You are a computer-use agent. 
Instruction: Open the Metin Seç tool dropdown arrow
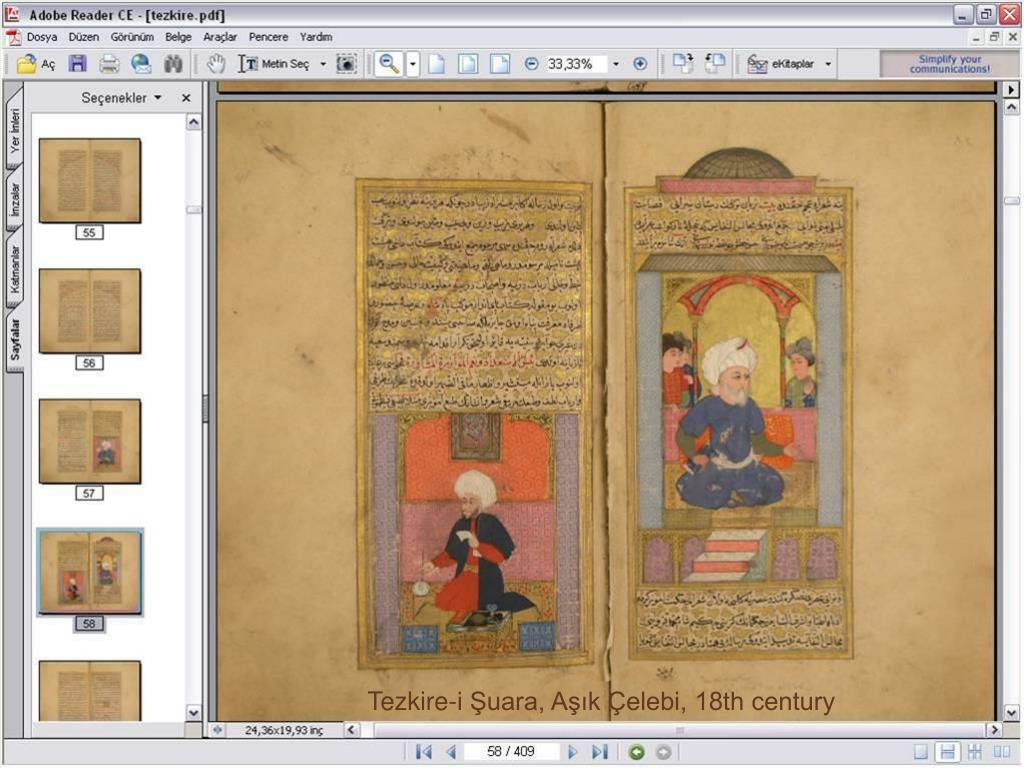(323, 64)
